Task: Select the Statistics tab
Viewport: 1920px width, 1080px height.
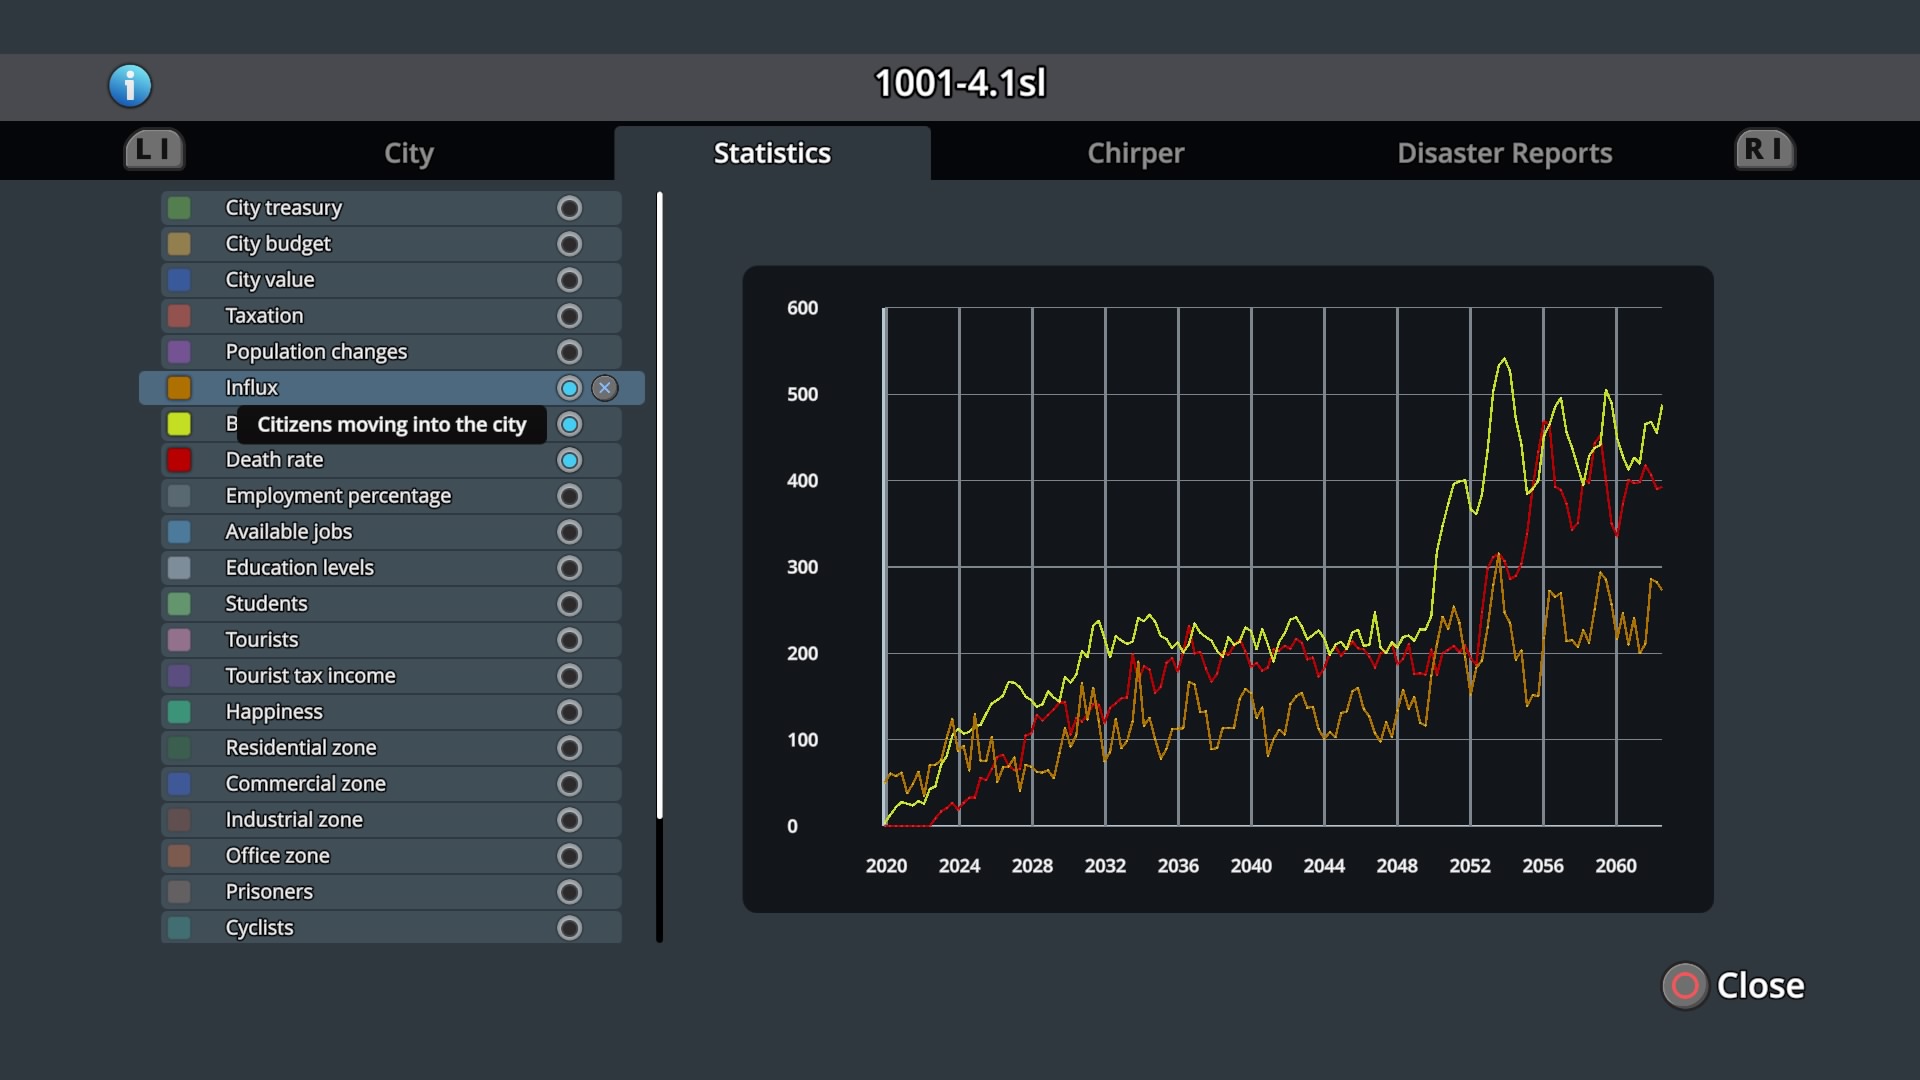Action: click(772, 153)
